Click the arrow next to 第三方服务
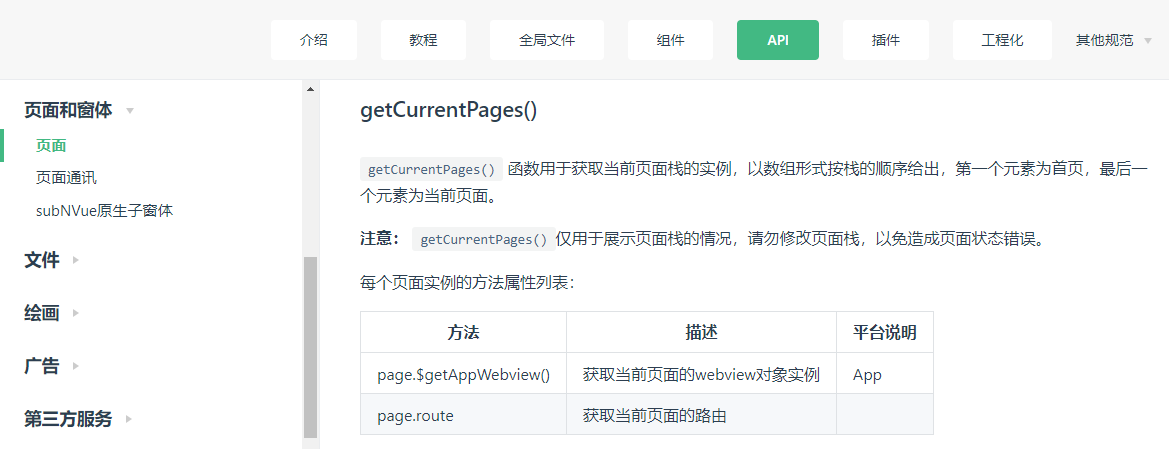The image size is (1169, 449). click(128, 419)
